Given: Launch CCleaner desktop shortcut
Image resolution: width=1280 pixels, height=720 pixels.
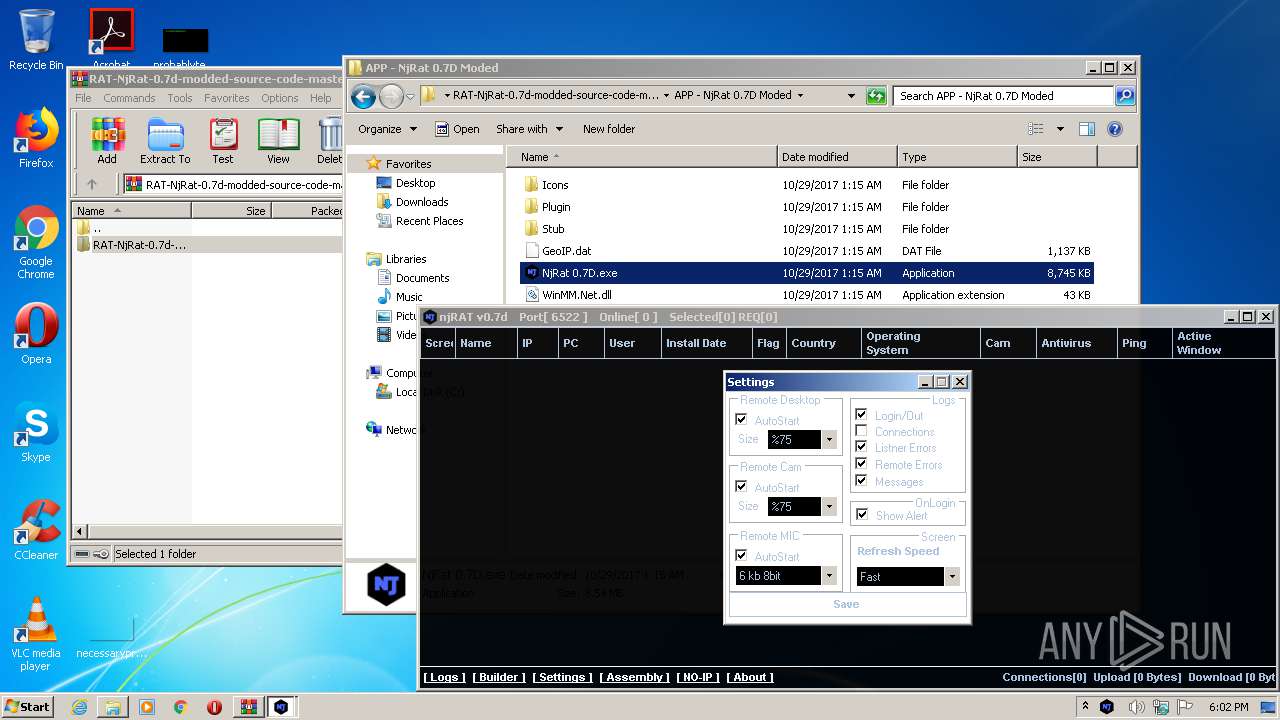Looking at the screenshot, I should (36, 529).
